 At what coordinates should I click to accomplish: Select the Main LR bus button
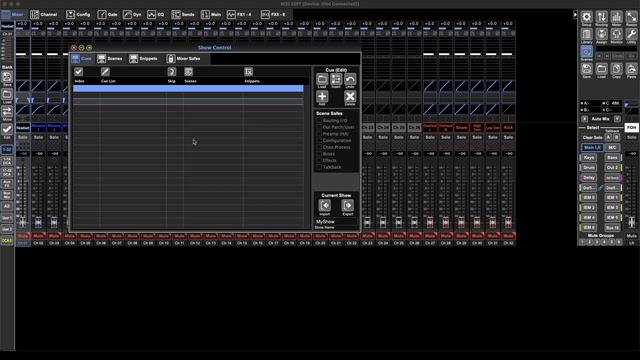tap(592, 148)
